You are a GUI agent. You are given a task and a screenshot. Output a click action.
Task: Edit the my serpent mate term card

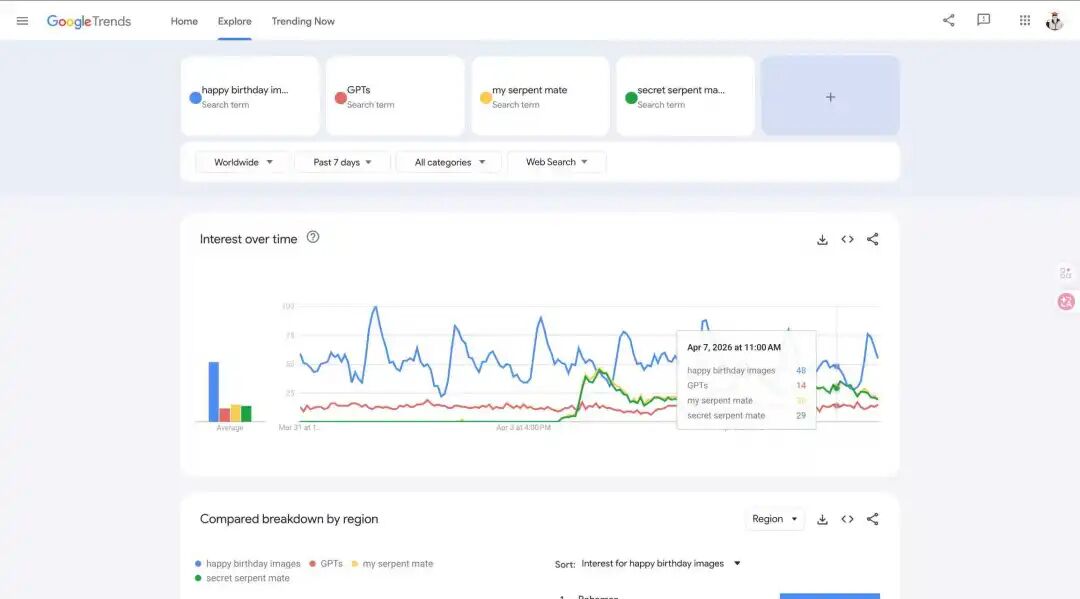click(541, 96)
